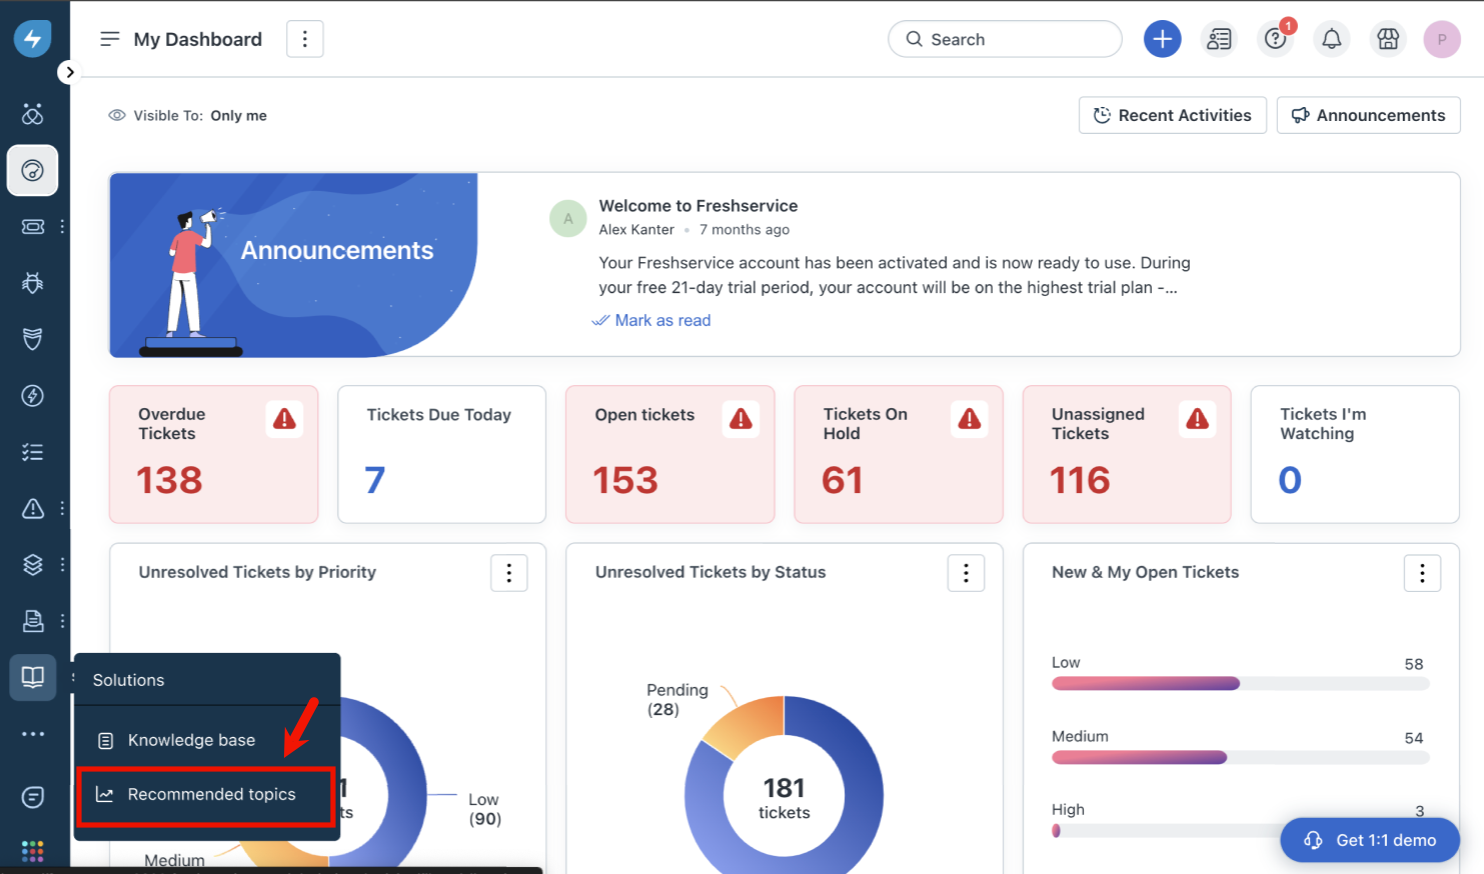
Task: Open Unresolved Tickets by Priority widget options
Action: (x=509, y=573)
